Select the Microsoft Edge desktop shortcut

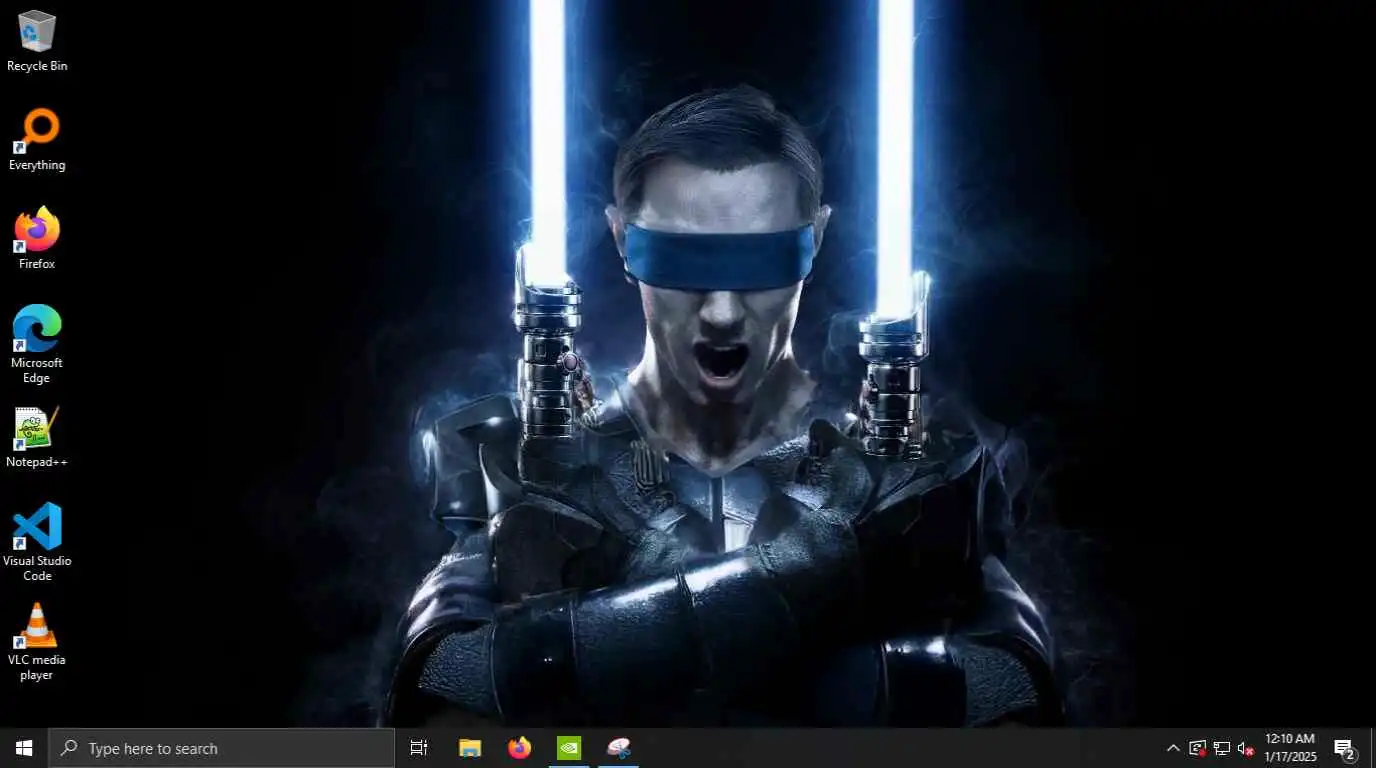click(37, 345)
